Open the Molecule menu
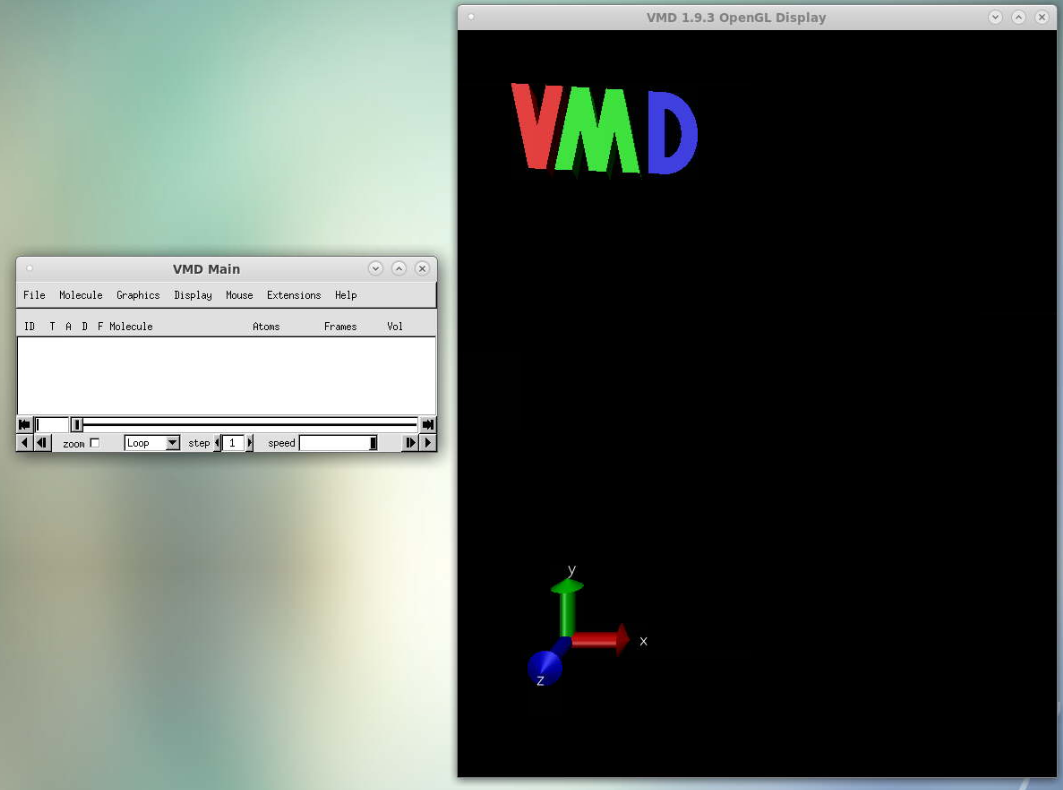The height and width of the screenshot is (790, 1063). pos(80,295)
